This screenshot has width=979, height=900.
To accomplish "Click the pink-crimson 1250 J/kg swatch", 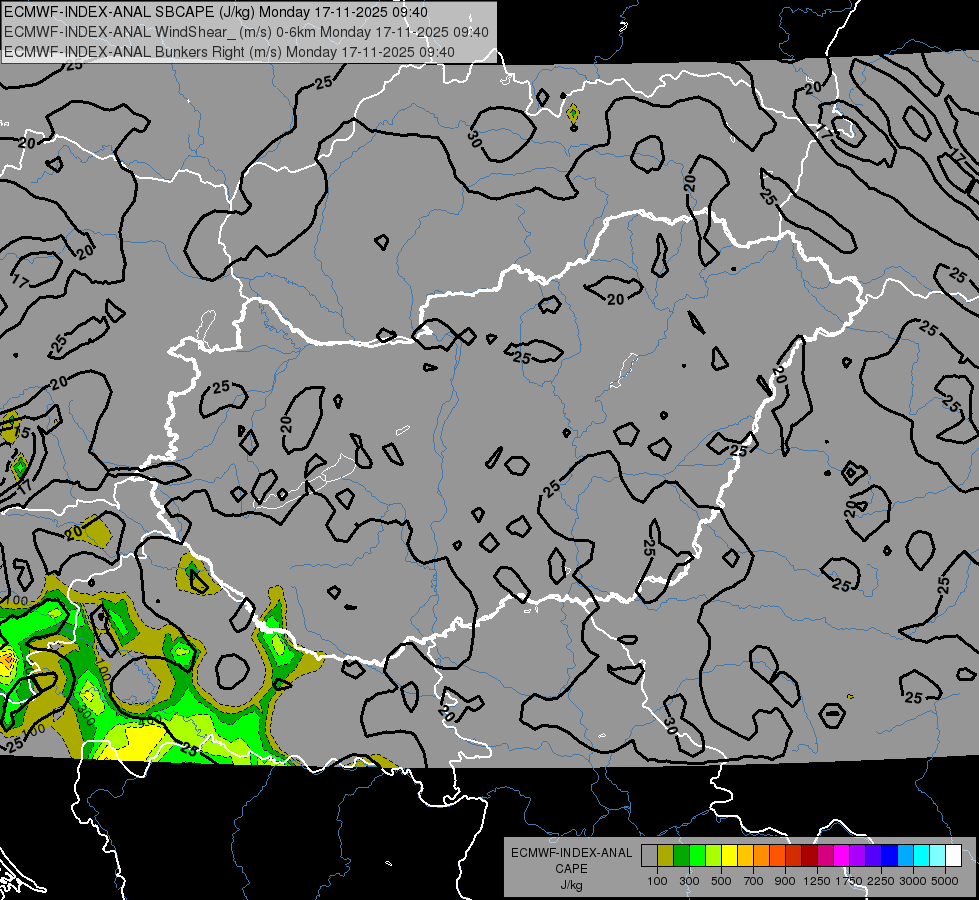I will 826,855.
